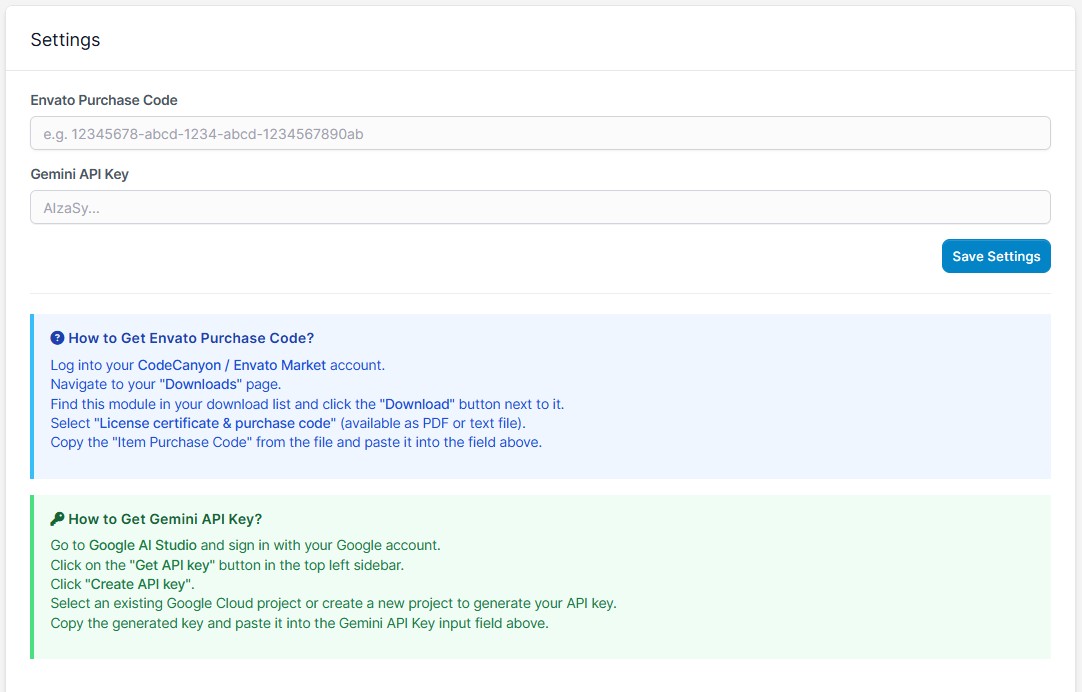Click the "Envato Purchase Code" field label
This screenshot has height=692, width=1082.
[x=104, y=100]
